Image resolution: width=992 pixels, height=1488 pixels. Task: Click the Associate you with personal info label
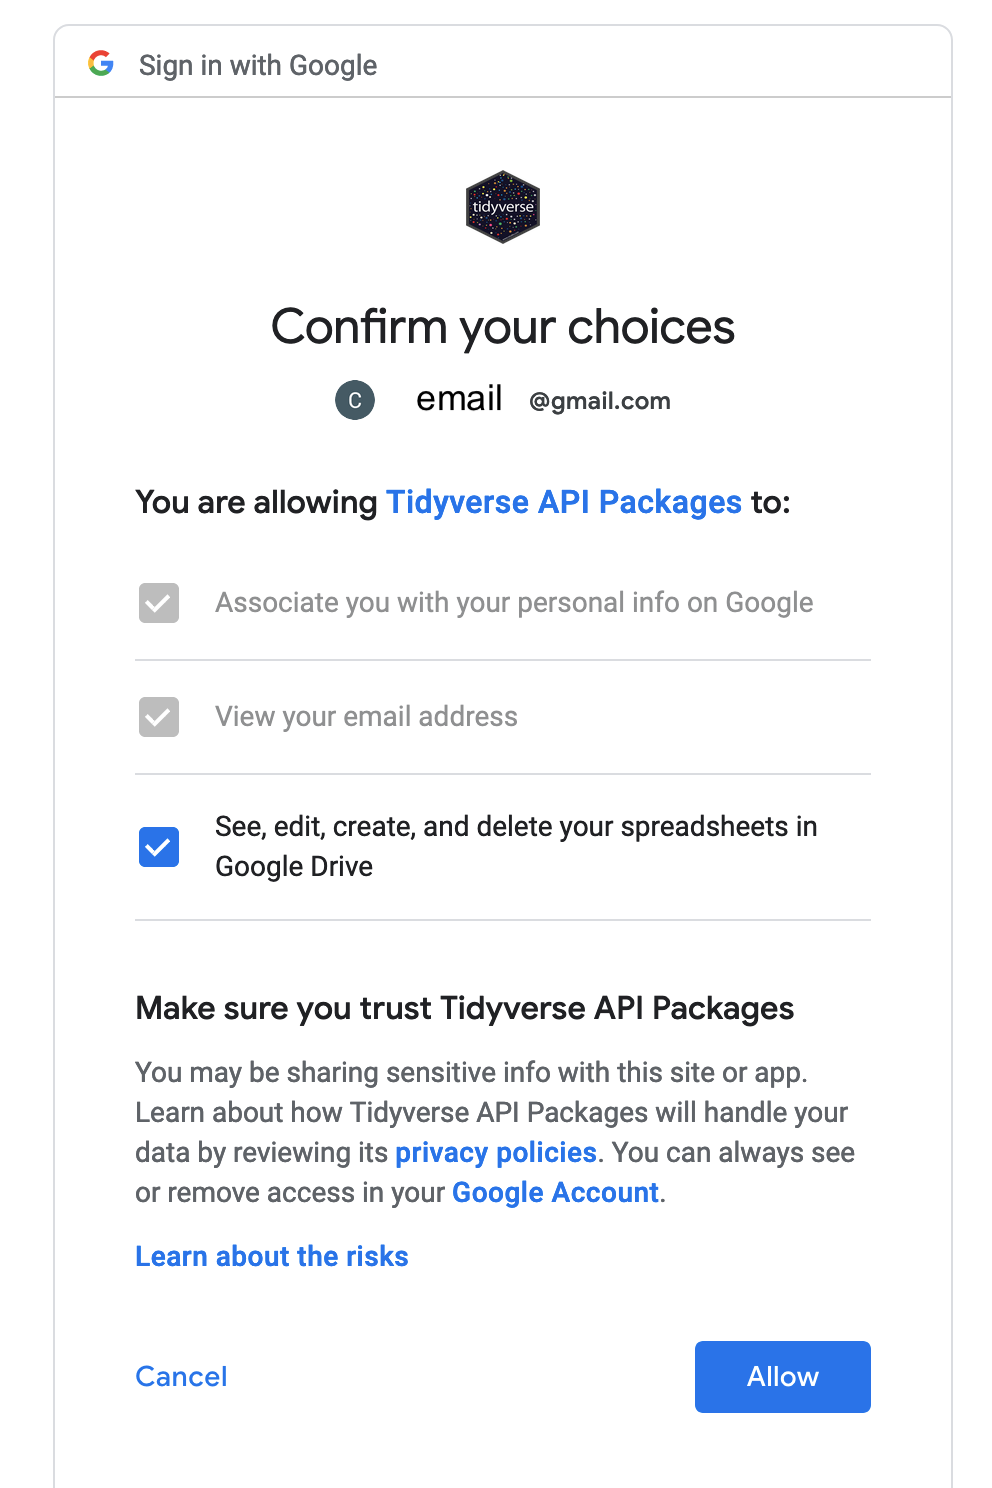(514, 603)
